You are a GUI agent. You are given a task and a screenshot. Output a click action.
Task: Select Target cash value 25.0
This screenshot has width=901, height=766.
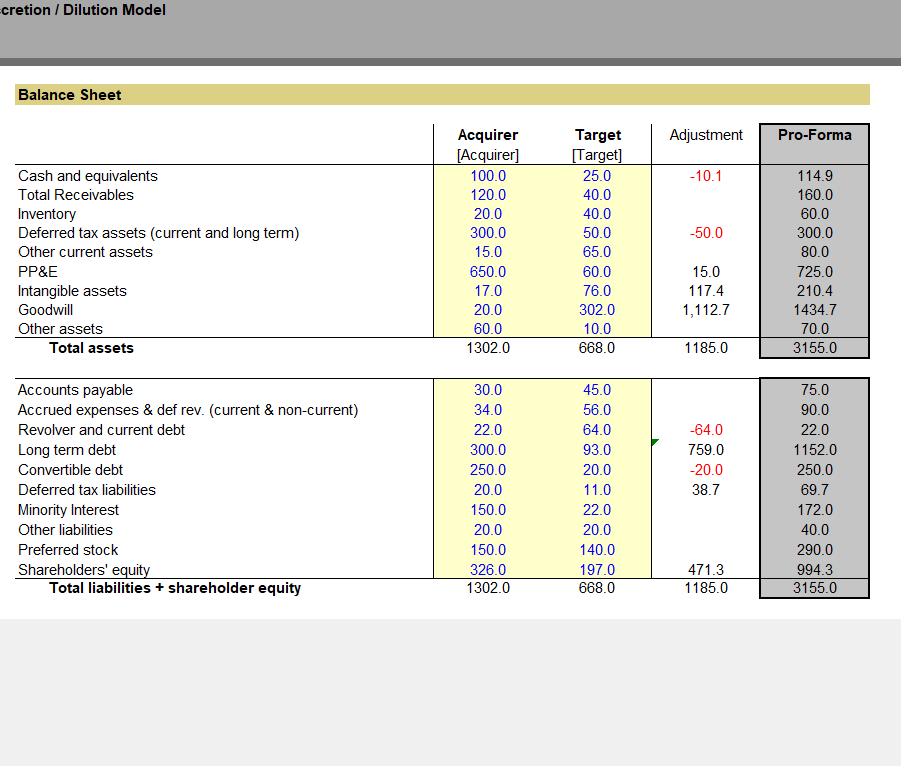tap(597, 176)
